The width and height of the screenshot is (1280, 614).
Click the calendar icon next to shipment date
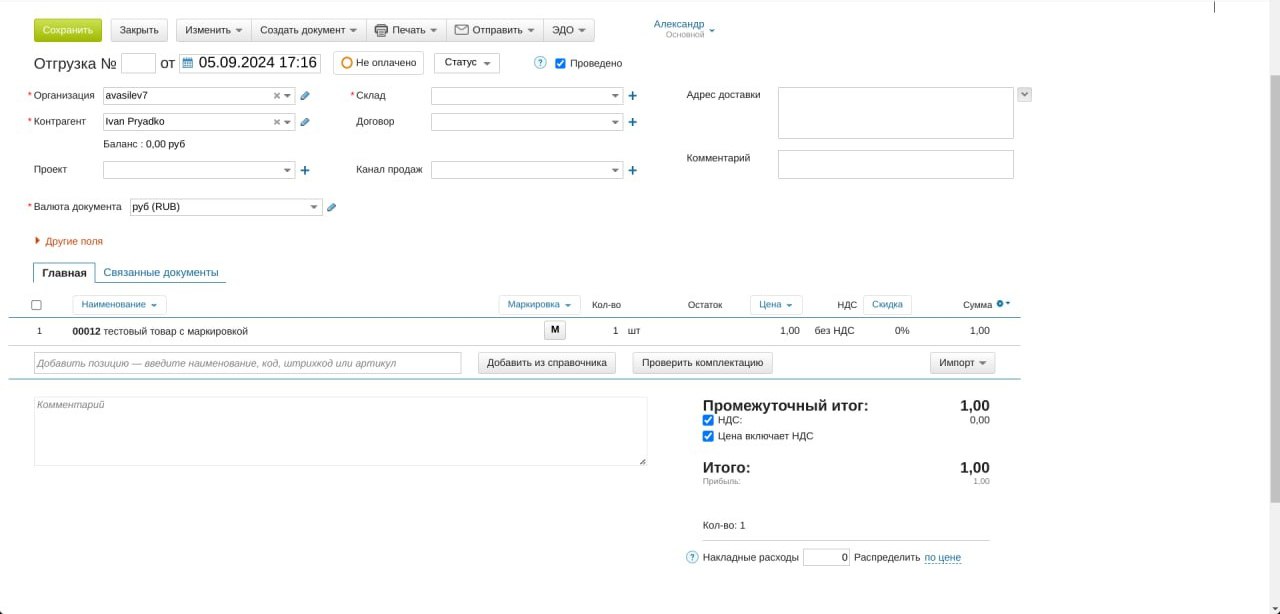pos(186,63)
